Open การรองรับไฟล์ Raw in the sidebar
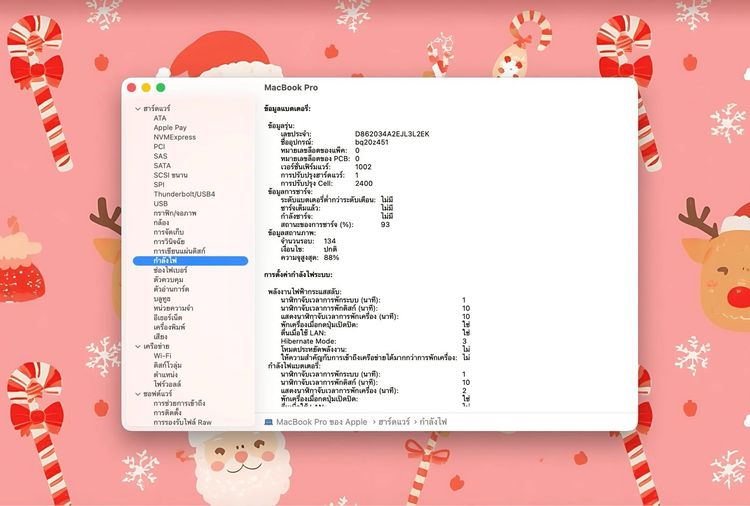The height and width of the screenshot is (506, 750). pos(182,422)
